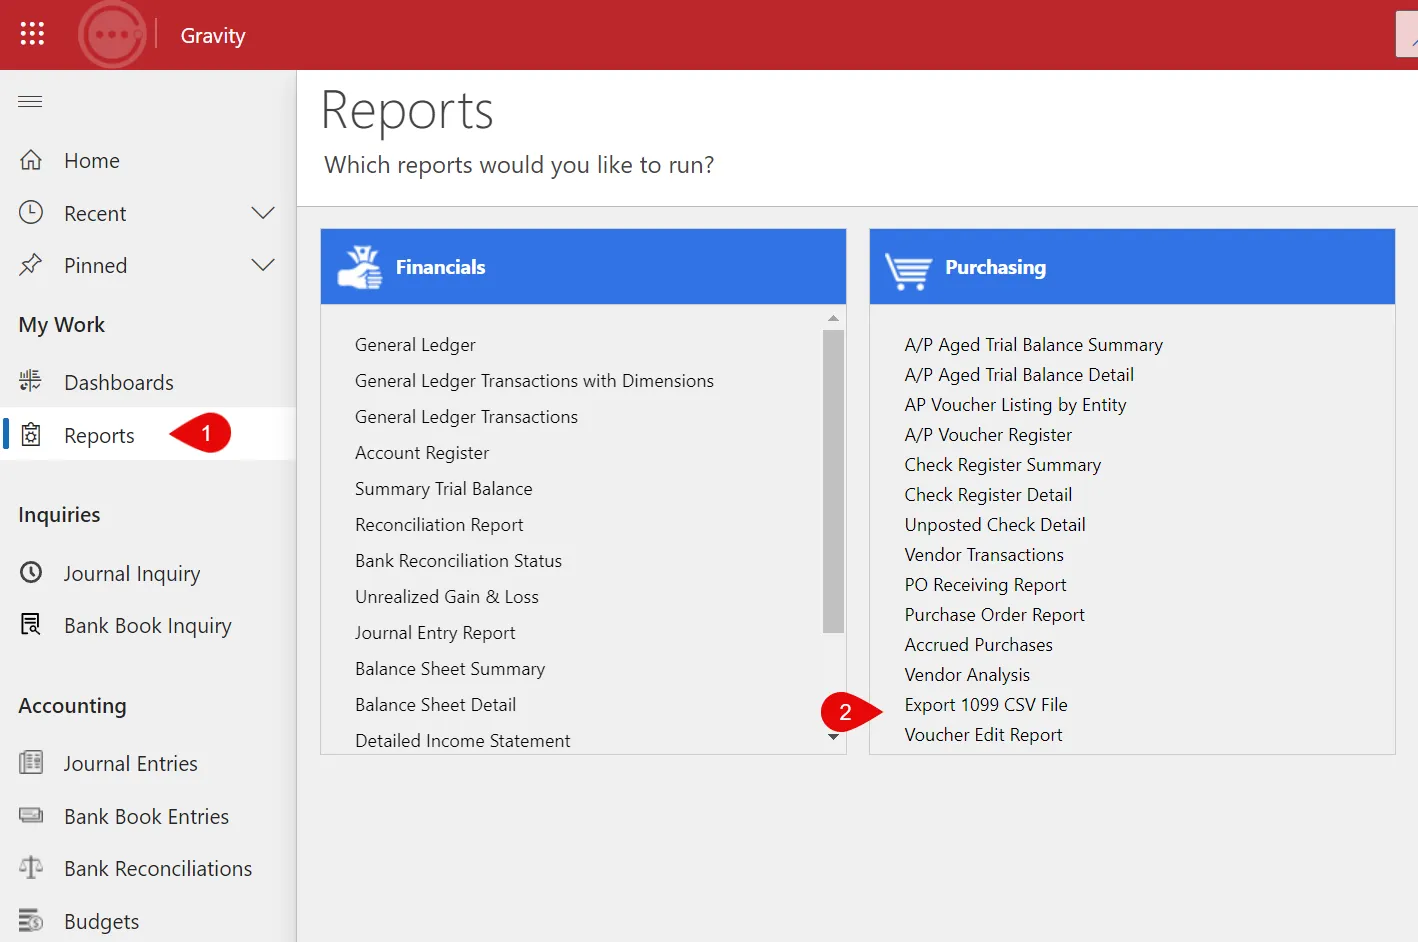This screenshot has width=1418, height=942.
Task: Click the Home house icon
Action: click(x=31, y=160)
